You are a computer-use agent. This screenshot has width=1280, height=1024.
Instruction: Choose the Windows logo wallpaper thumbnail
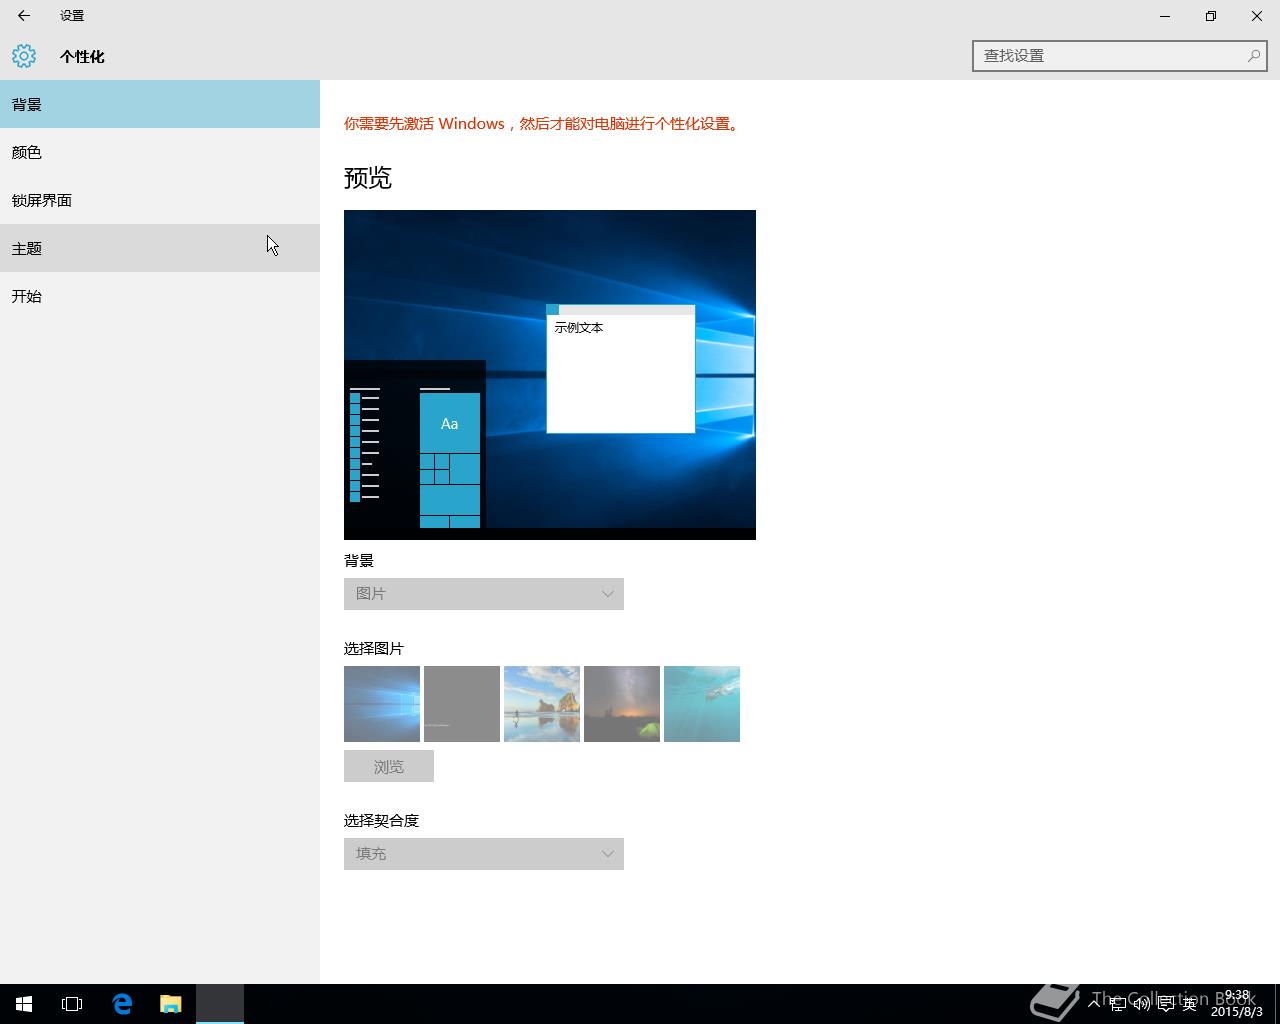382,704
